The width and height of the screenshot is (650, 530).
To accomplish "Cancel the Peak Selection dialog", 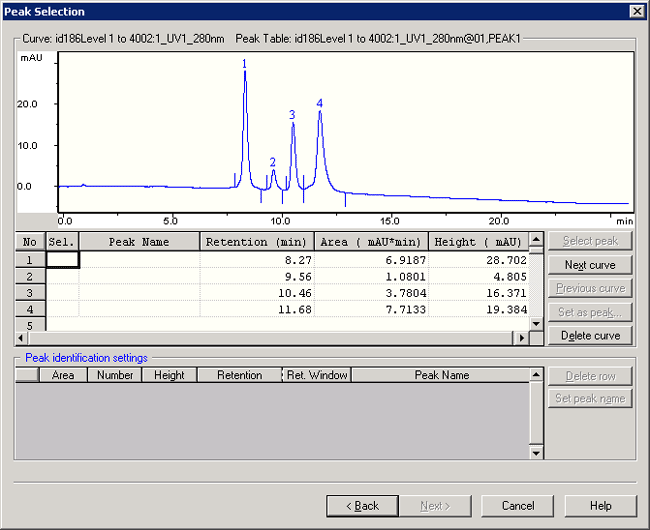I will [x=517, y=506].
